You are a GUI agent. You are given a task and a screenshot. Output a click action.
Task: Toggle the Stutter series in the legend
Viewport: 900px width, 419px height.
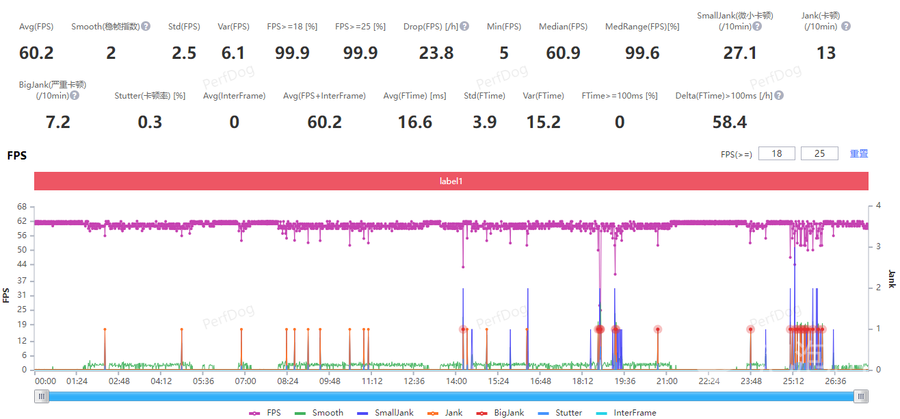click(560, 413)
